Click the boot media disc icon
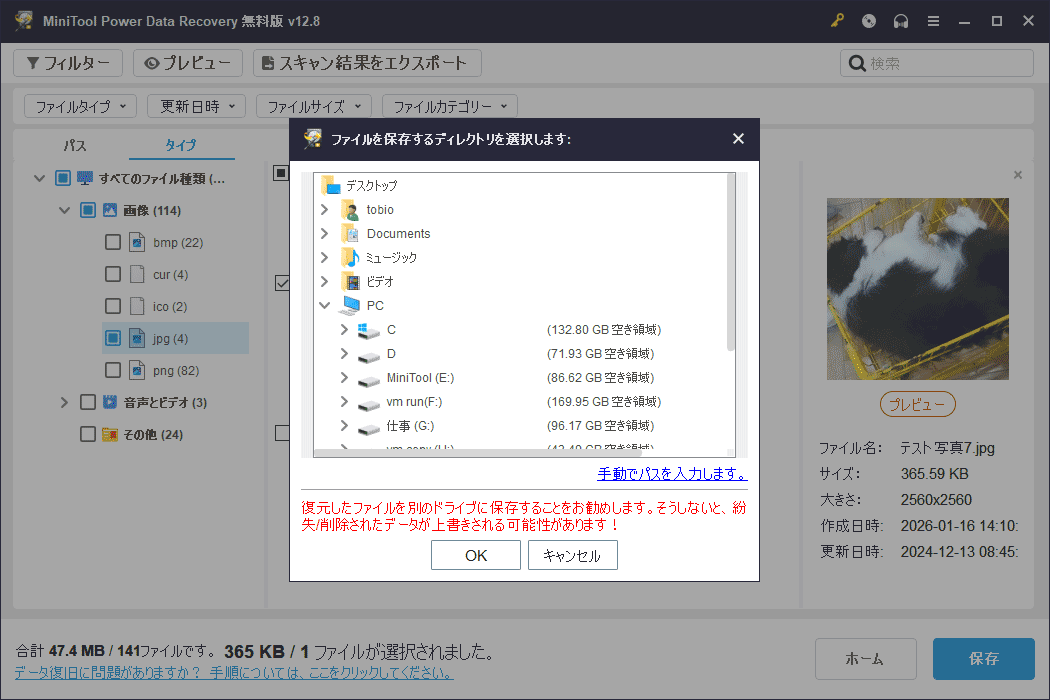The height and width of the screenshot is (700, 1050). pyautogui.click(x=868, y=20)
